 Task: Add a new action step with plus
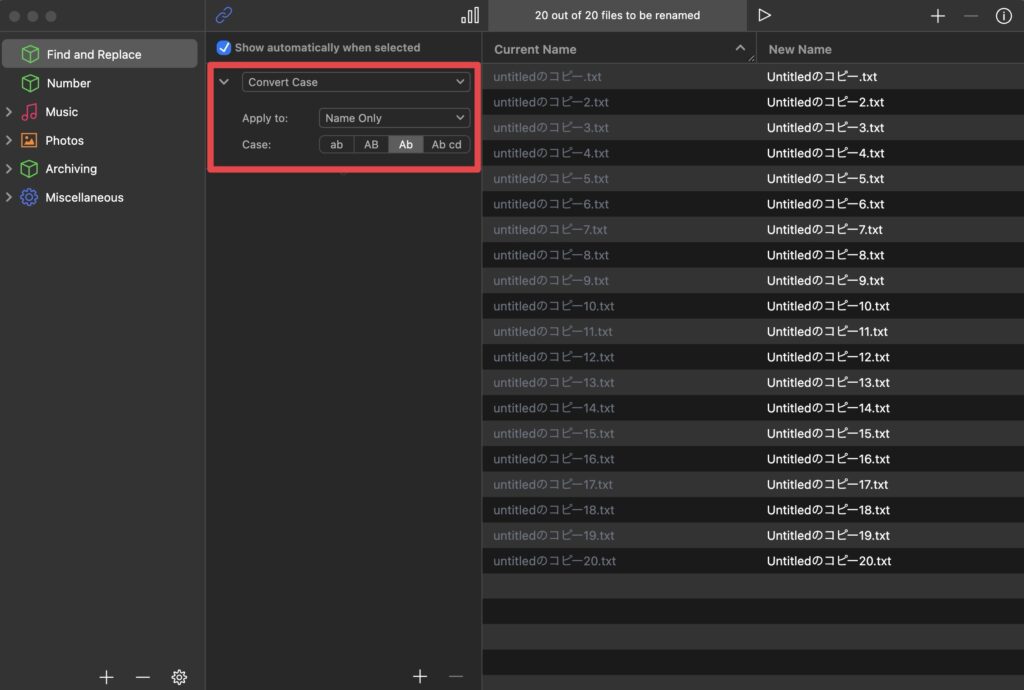click(420, 677)
